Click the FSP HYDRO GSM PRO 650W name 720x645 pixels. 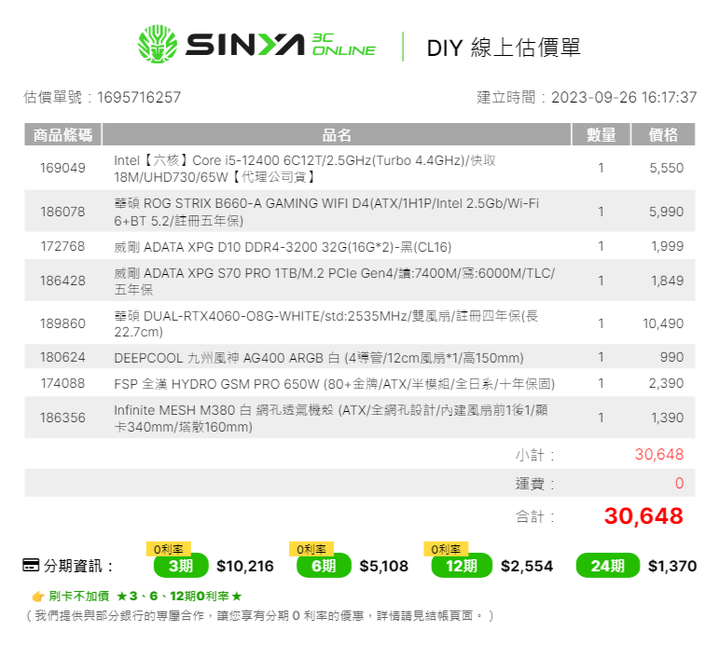[x=334, y=384]
